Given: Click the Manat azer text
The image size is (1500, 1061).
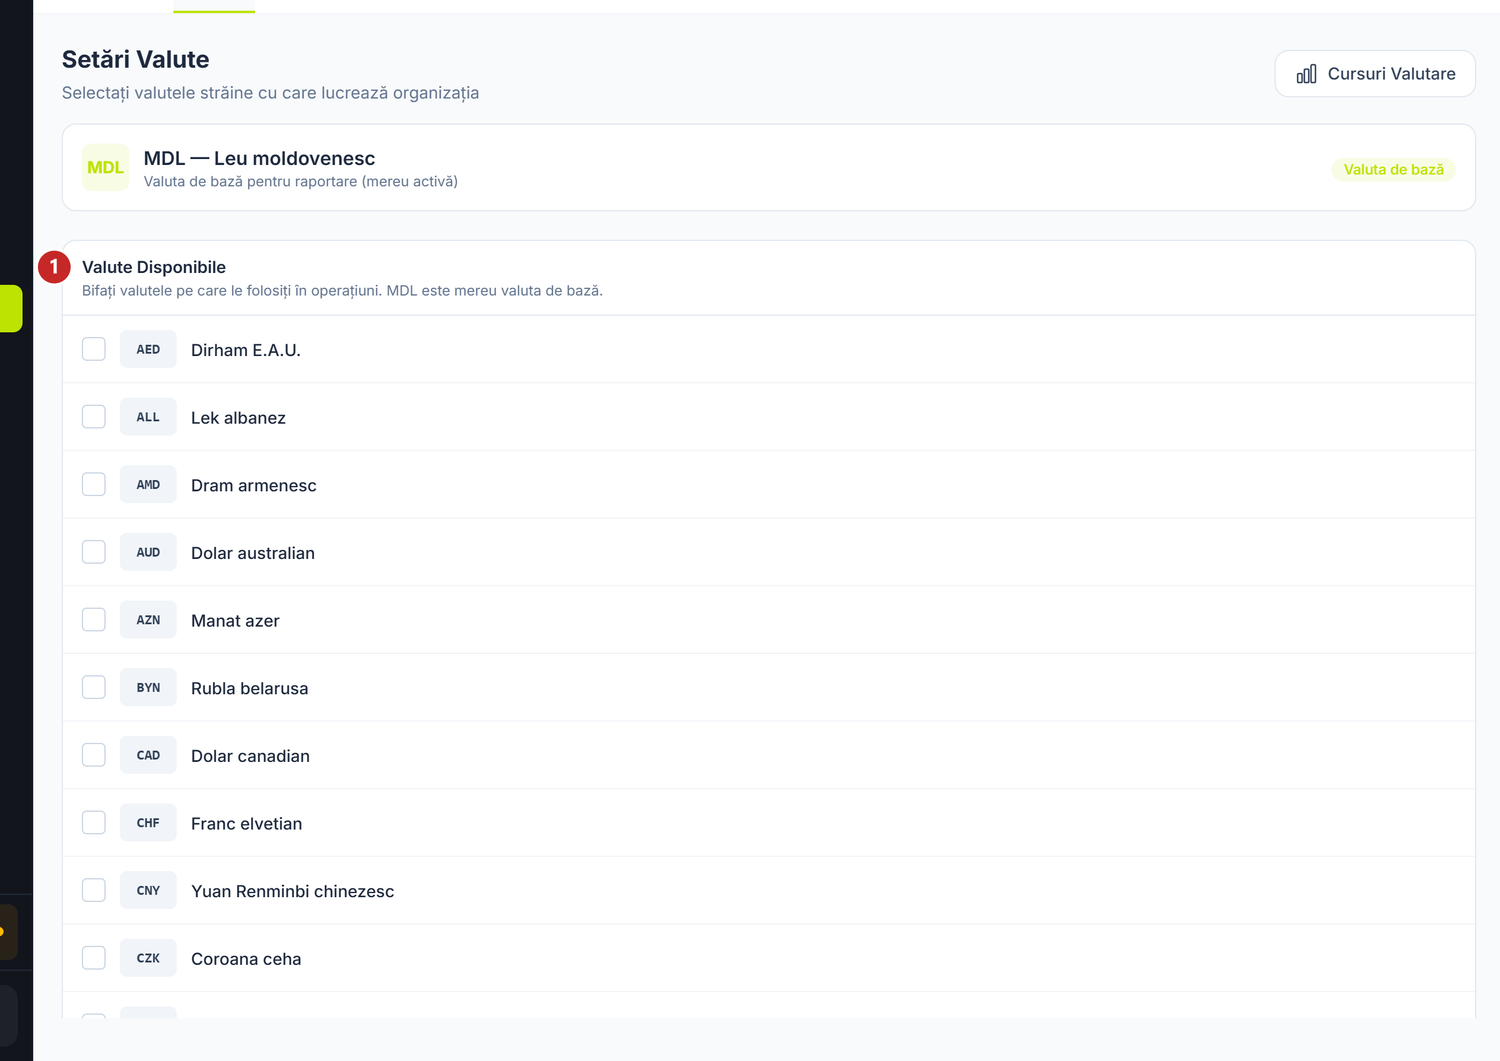Looking at the screenshot, I should (235, 621).
